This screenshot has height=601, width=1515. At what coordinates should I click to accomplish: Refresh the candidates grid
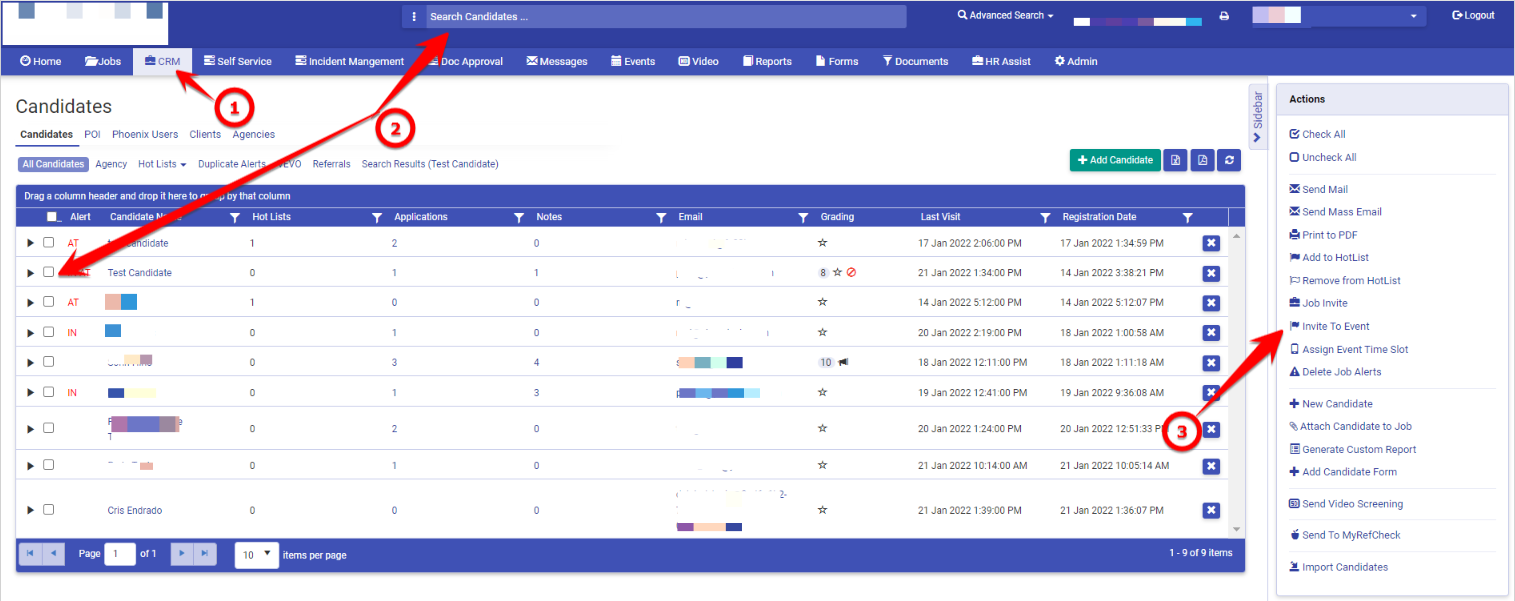coord(1229,160)
